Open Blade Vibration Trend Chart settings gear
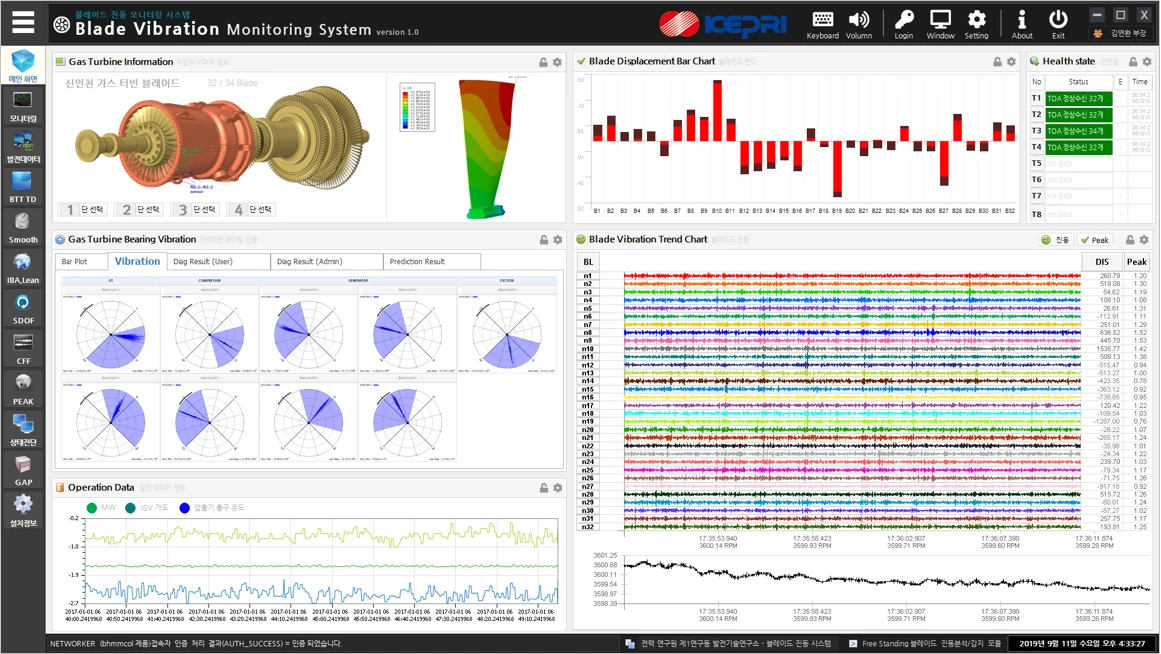The height and width of the screenshot is (654, 1161). point(1144,240)
